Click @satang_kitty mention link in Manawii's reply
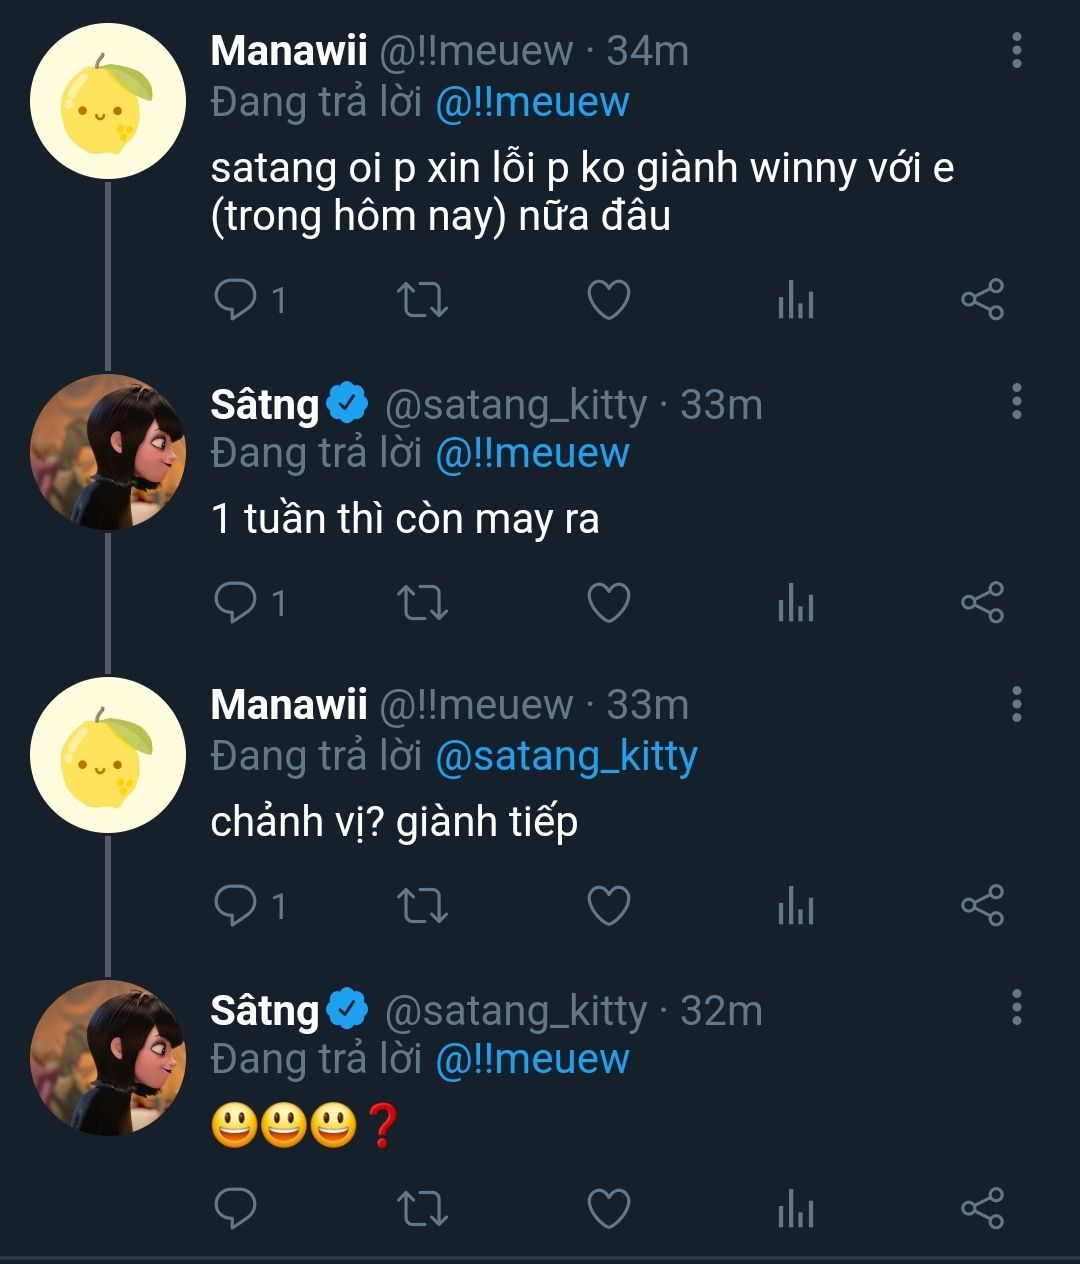This screenshot has width=1080, height=1264. 566,757
